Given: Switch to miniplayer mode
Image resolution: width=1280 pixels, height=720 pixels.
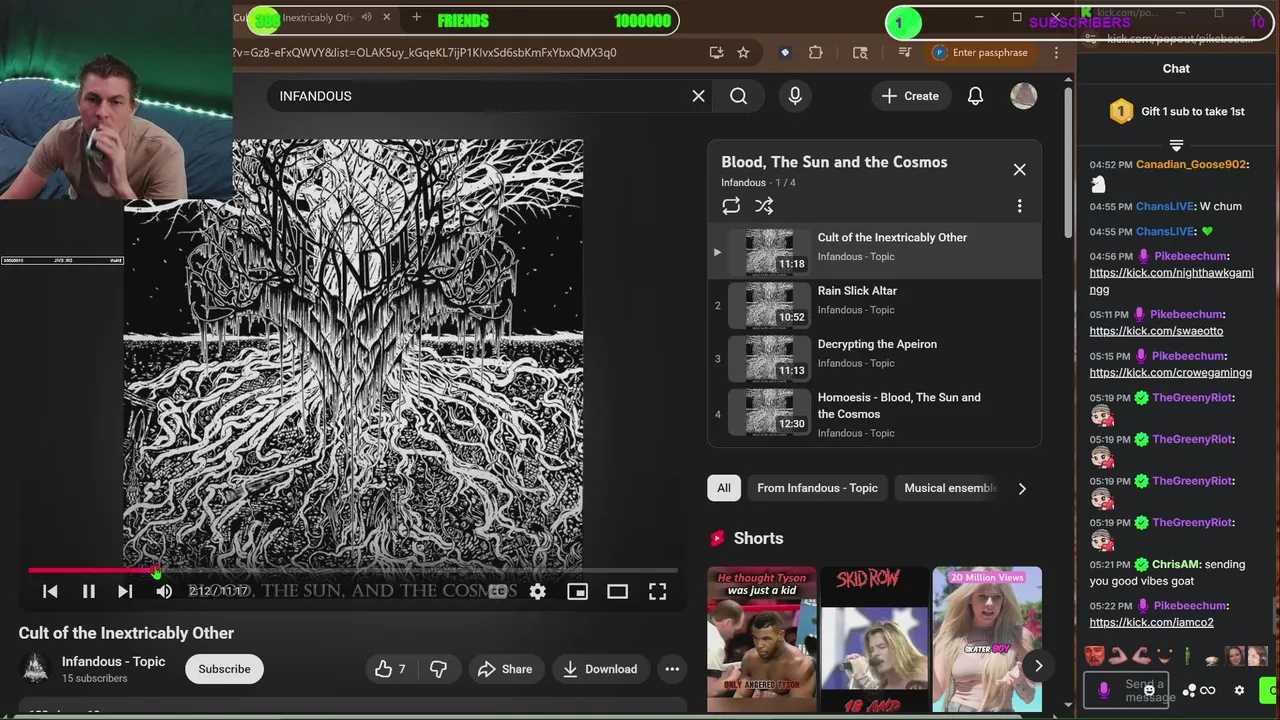Looking at the screenshot, I should tap(577, 592).
